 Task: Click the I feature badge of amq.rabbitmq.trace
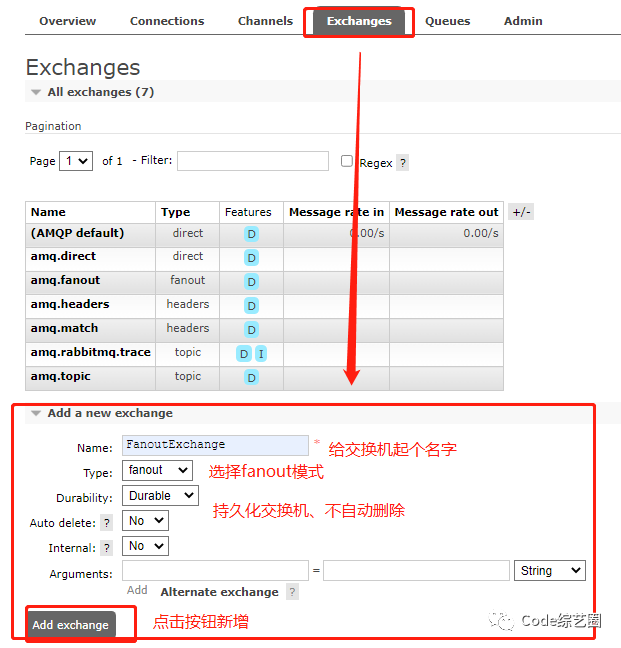pyautogui.click(x=261, y=354)
